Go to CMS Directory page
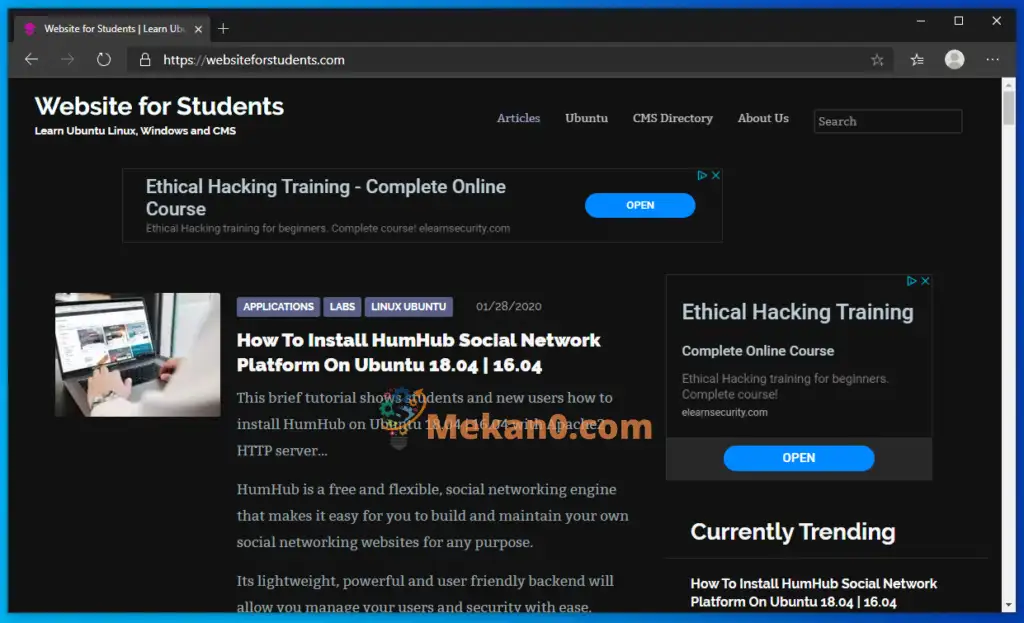The width and height of the screenshot is (1024, 623). click(x=672, y=118)
